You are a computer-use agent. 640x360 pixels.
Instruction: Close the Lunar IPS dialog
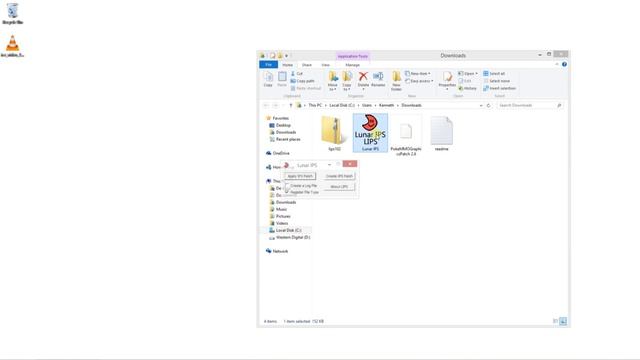350,164
